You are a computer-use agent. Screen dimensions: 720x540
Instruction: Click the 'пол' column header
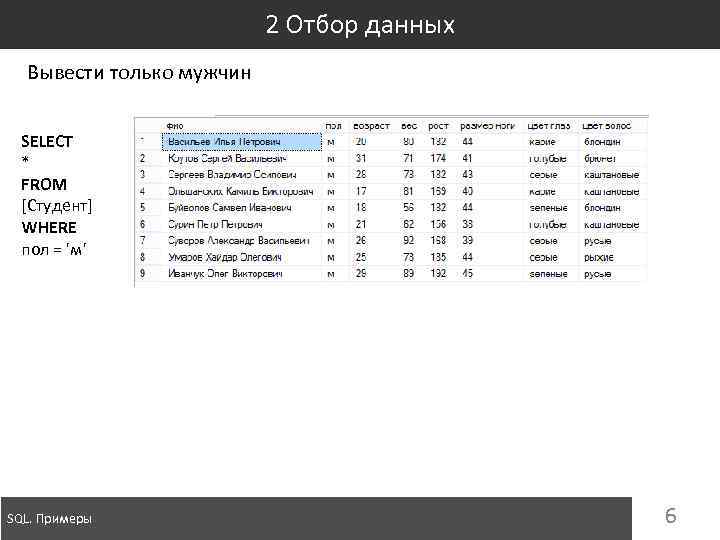[333, 126]
